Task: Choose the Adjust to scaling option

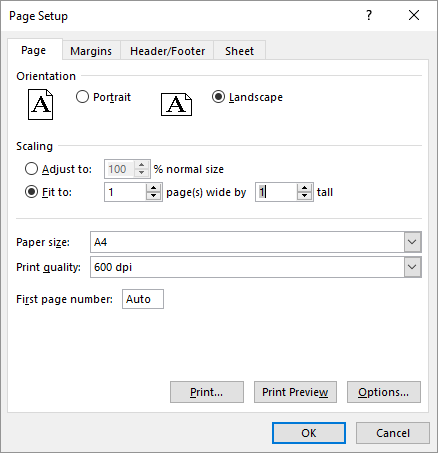Action: click(31, 169)
